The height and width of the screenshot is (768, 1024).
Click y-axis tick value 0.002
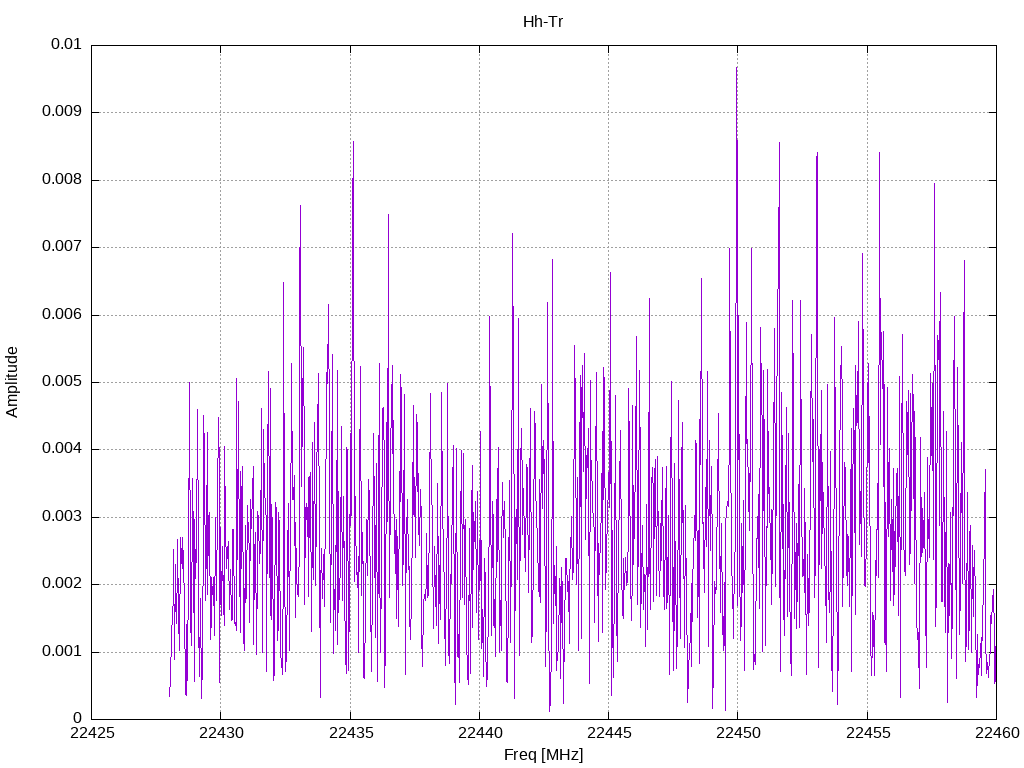click(x=61, y=584)
